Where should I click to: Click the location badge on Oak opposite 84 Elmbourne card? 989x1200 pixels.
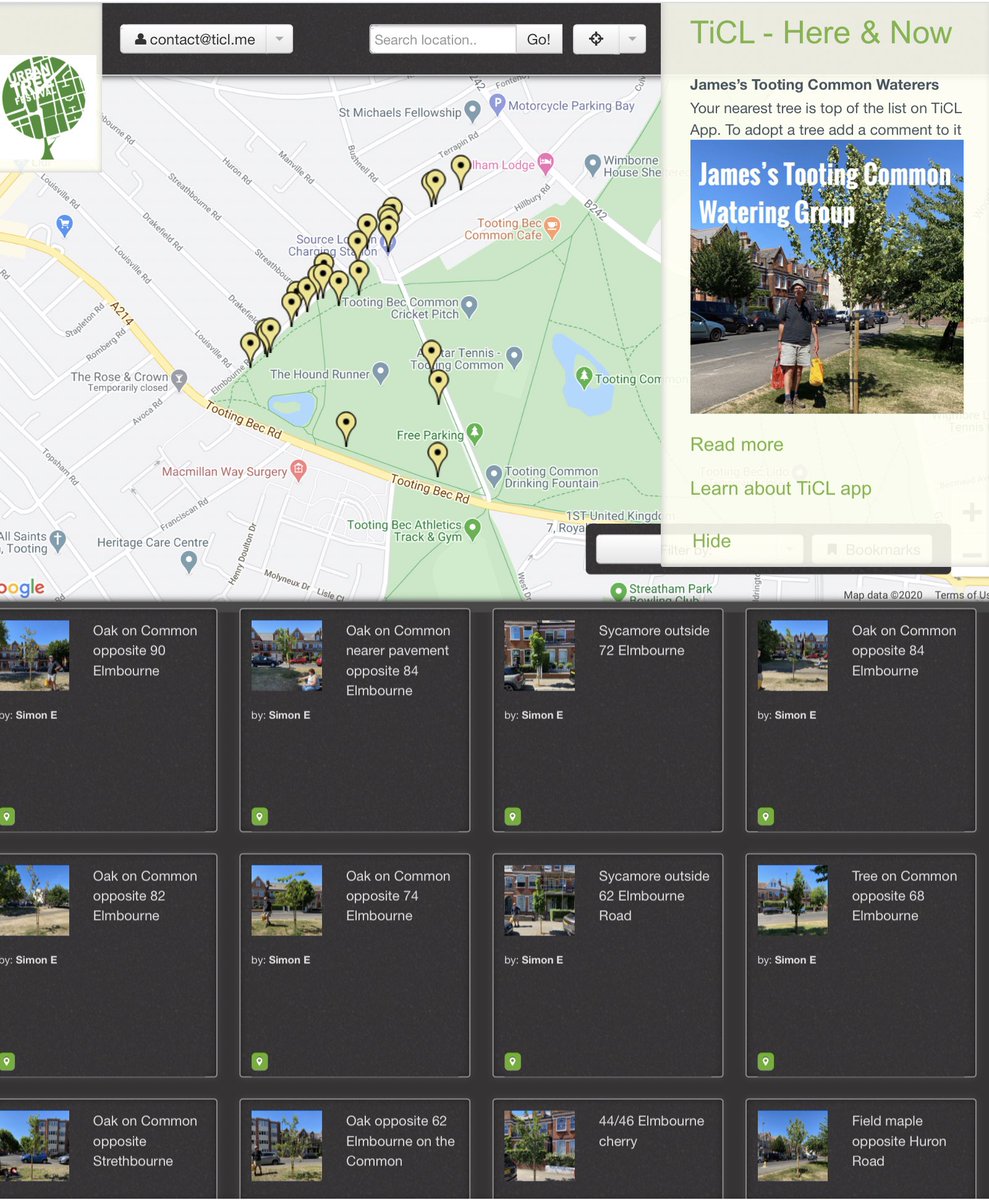click(765, 816)
